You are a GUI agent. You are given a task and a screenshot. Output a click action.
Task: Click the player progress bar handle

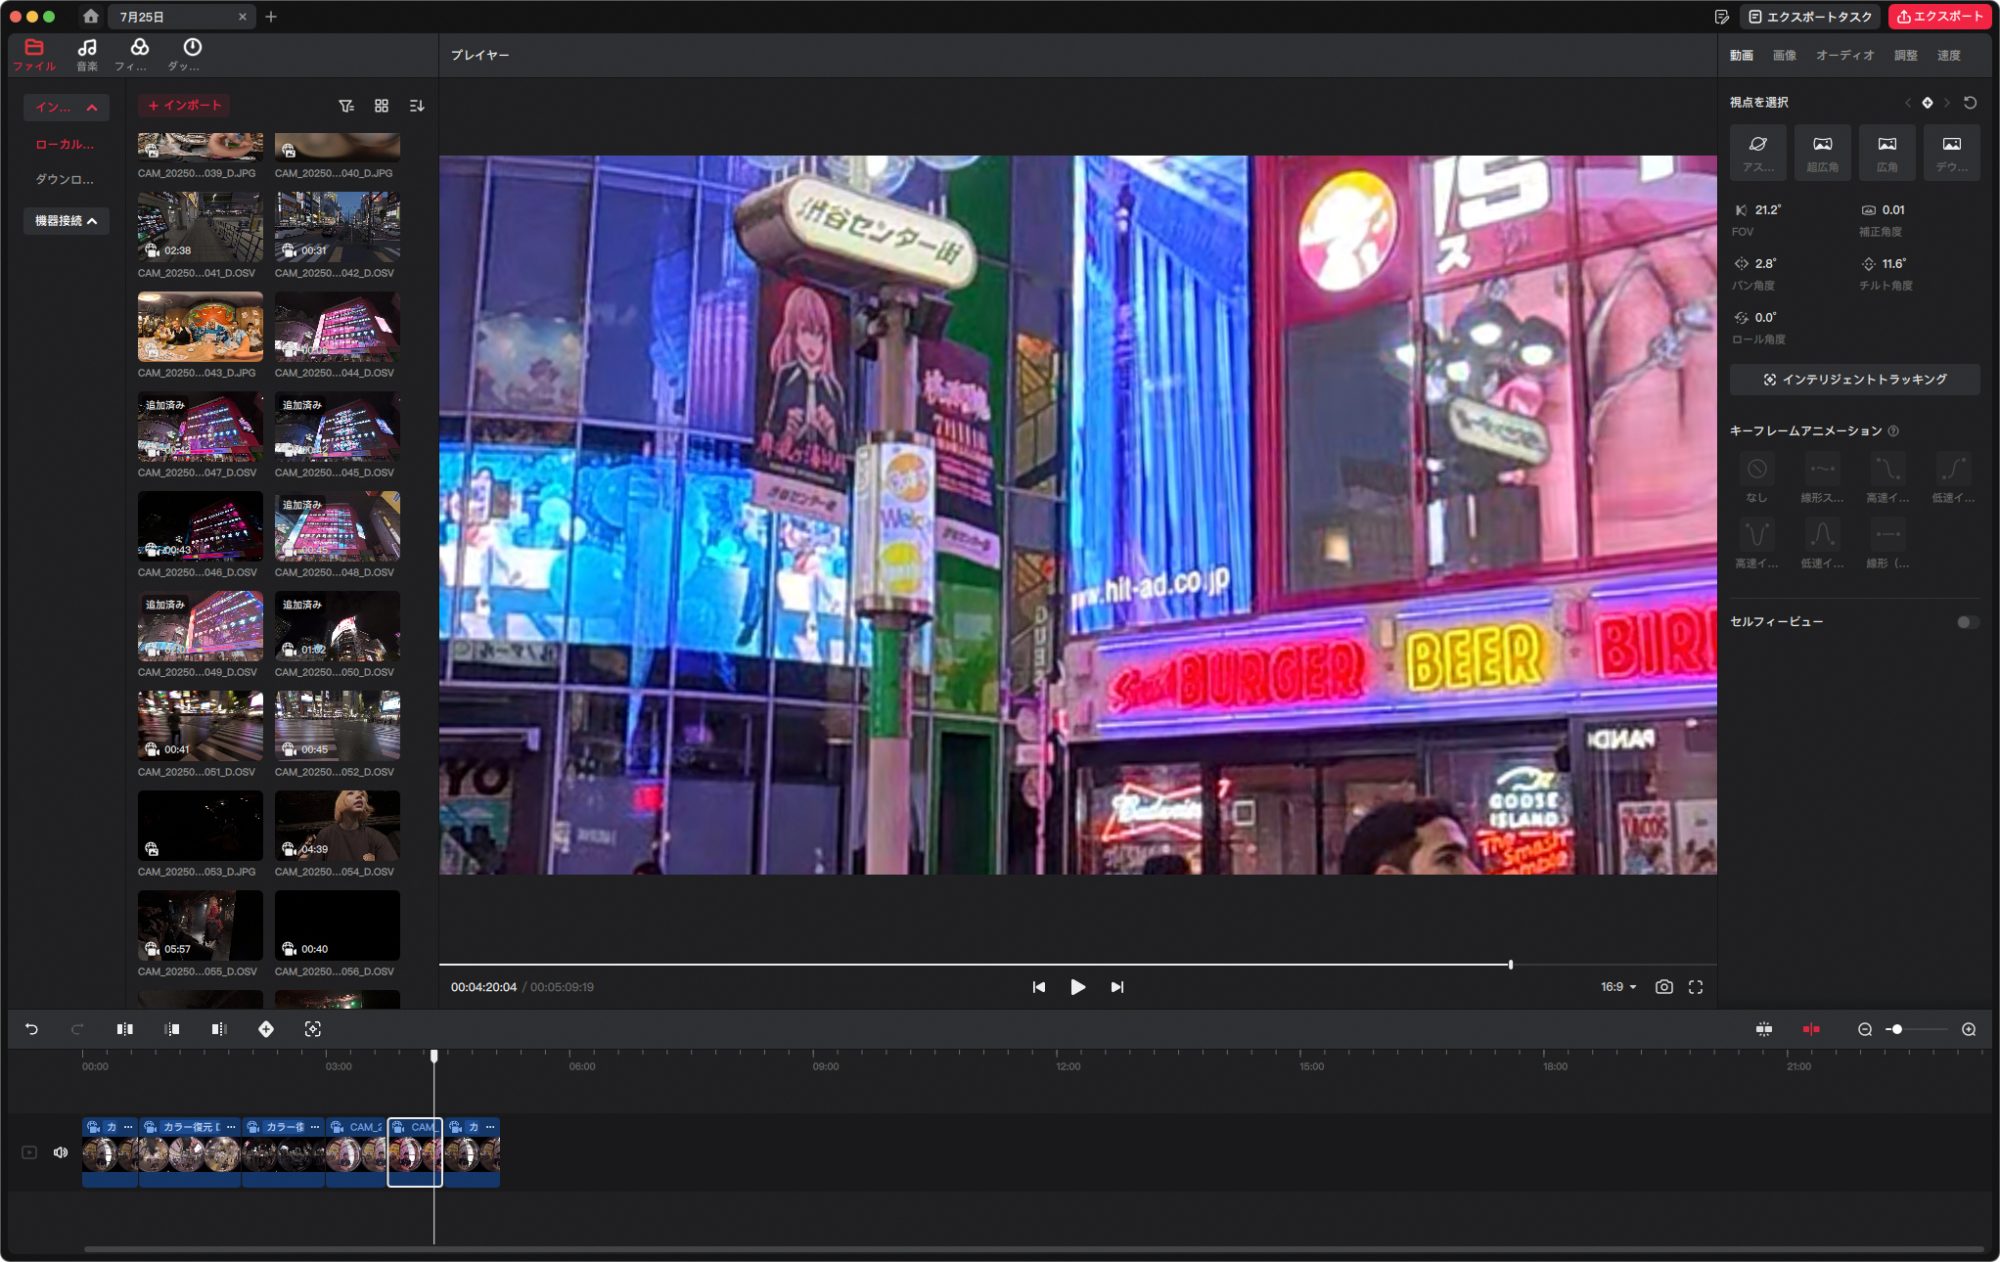point(1510,964)
